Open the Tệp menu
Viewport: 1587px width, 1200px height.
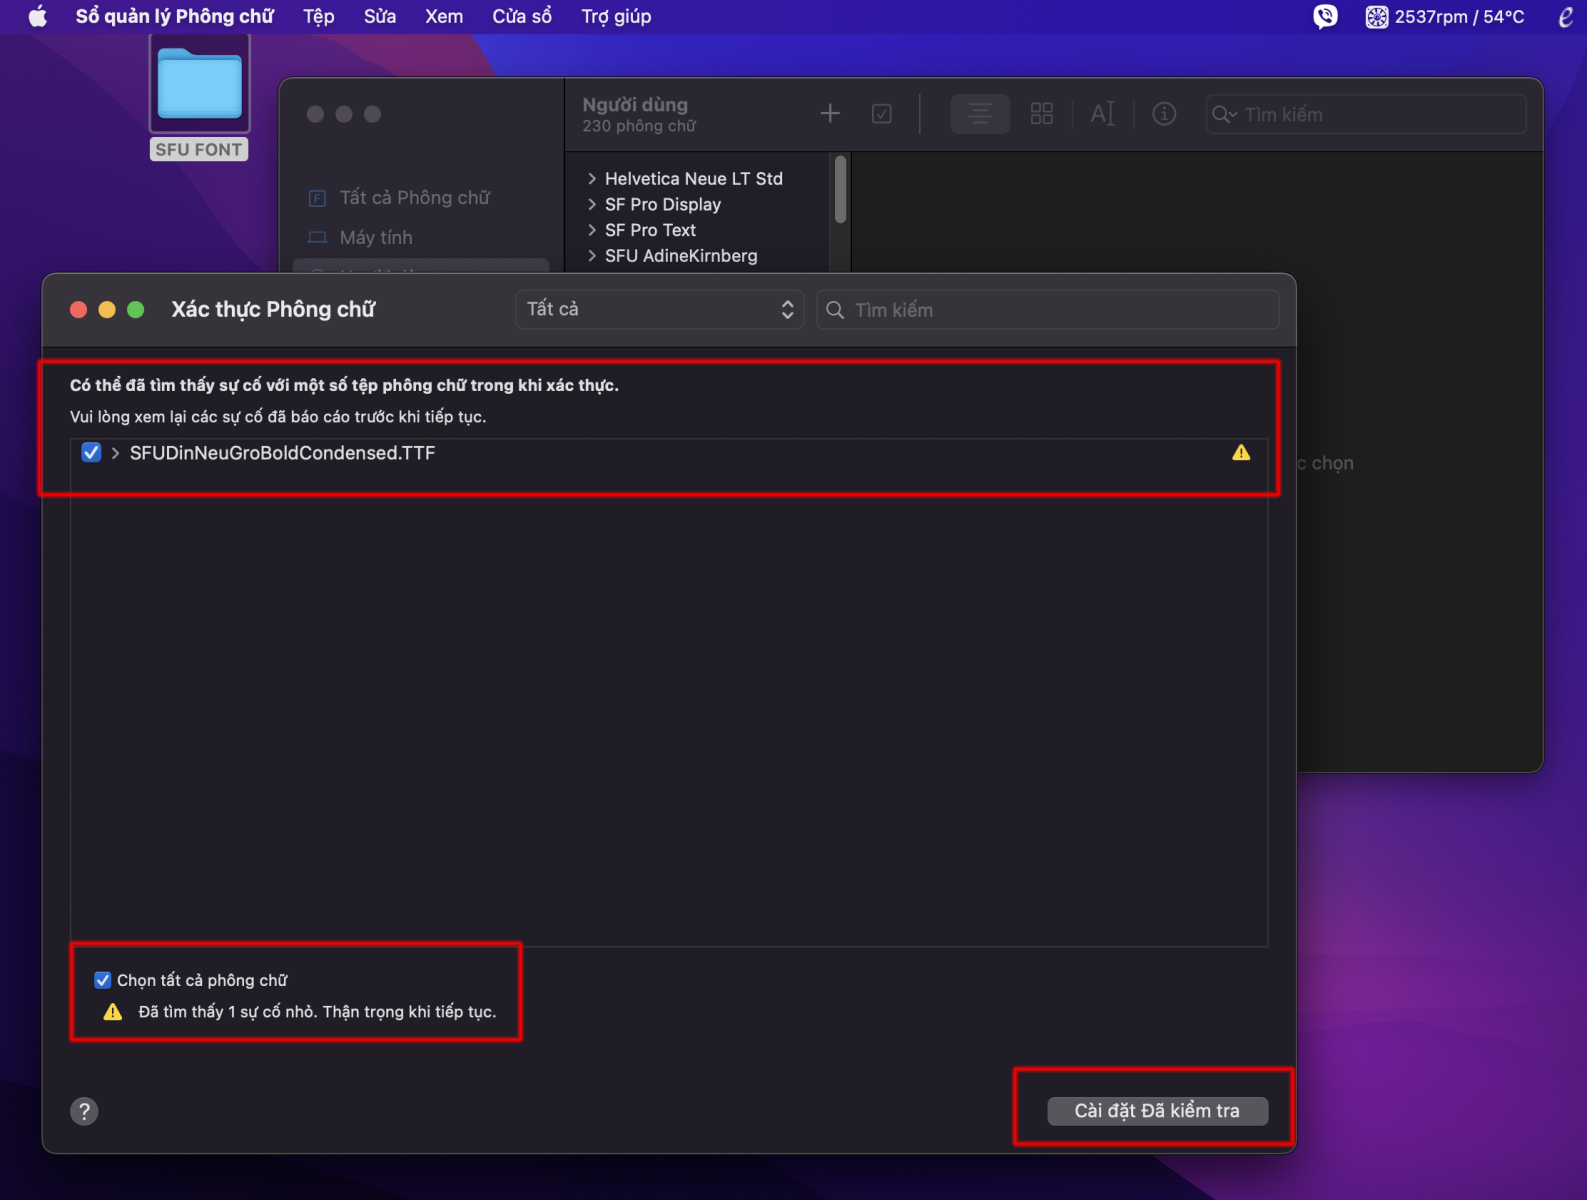point(319,16)
